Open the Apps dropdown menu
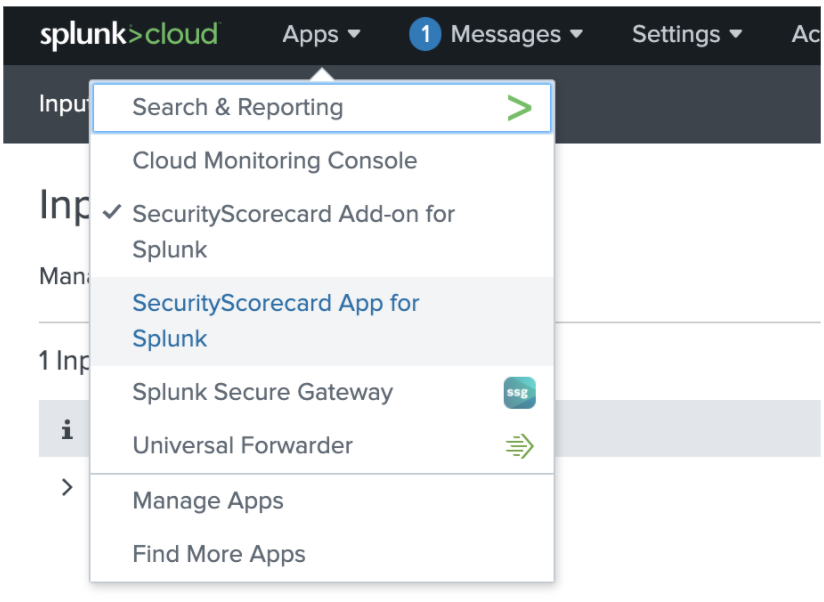 [x=321, y=35]
